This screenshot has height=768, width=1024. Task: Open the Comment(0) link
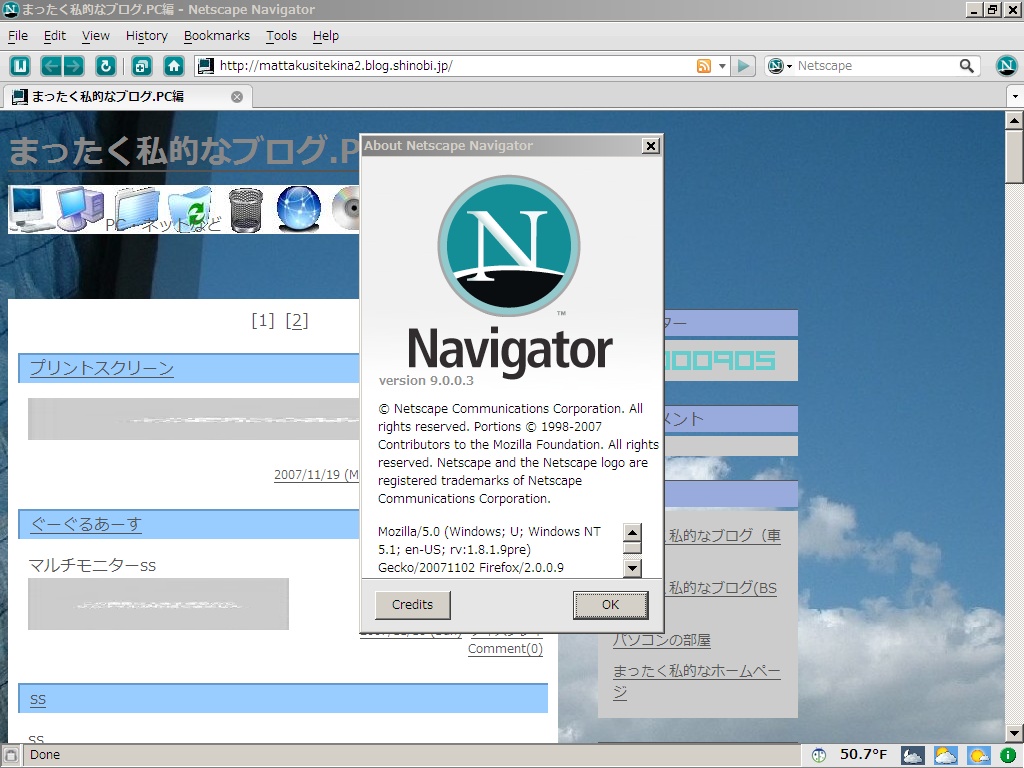click(x=505, y=648)
